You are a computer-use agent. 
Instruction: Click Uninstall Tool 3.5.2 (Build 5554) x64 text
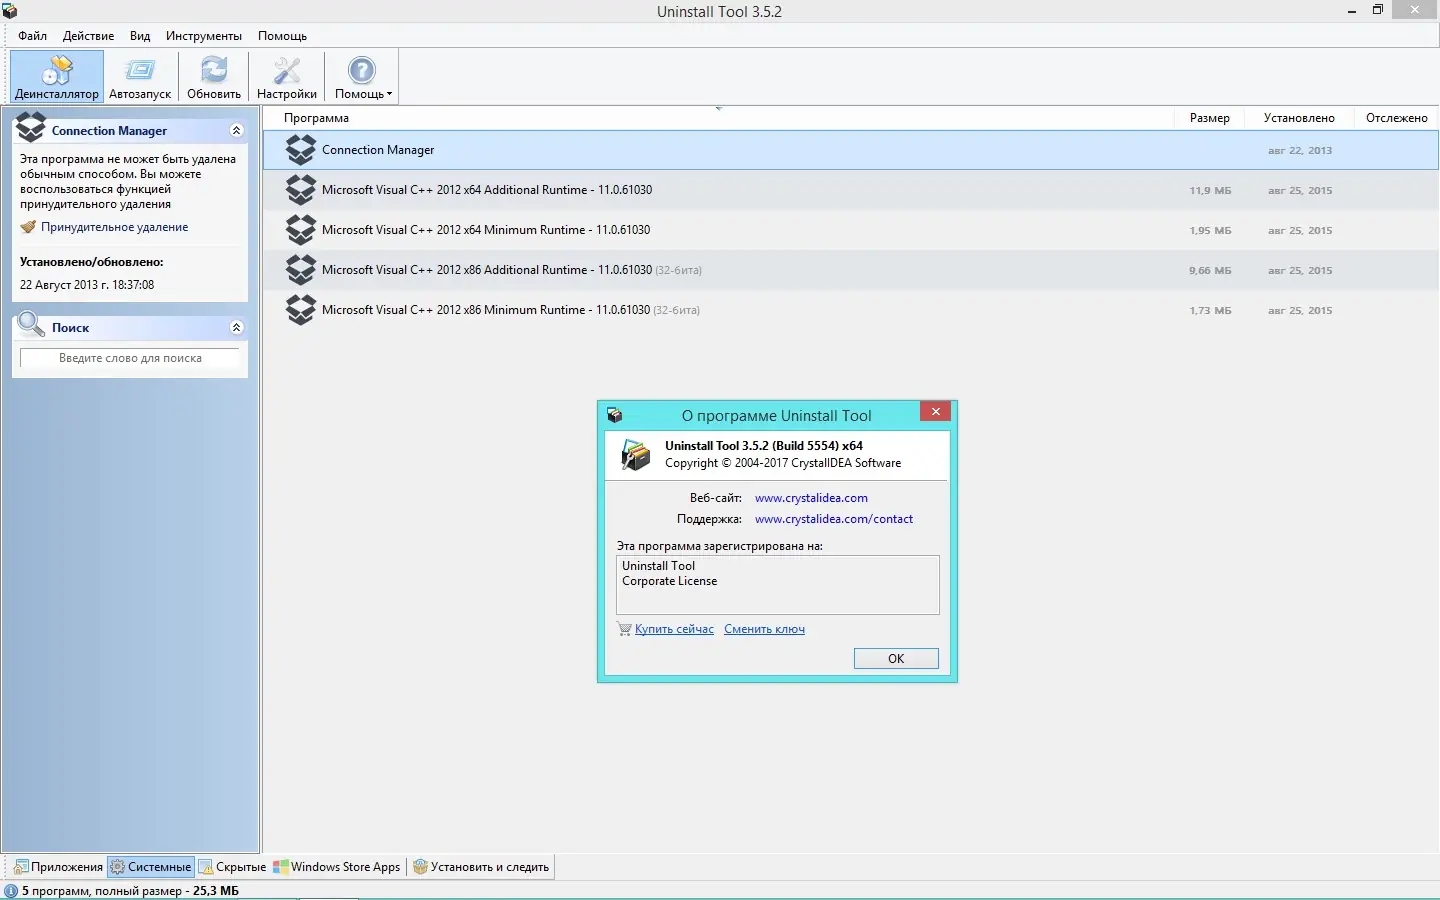(764, 446)
